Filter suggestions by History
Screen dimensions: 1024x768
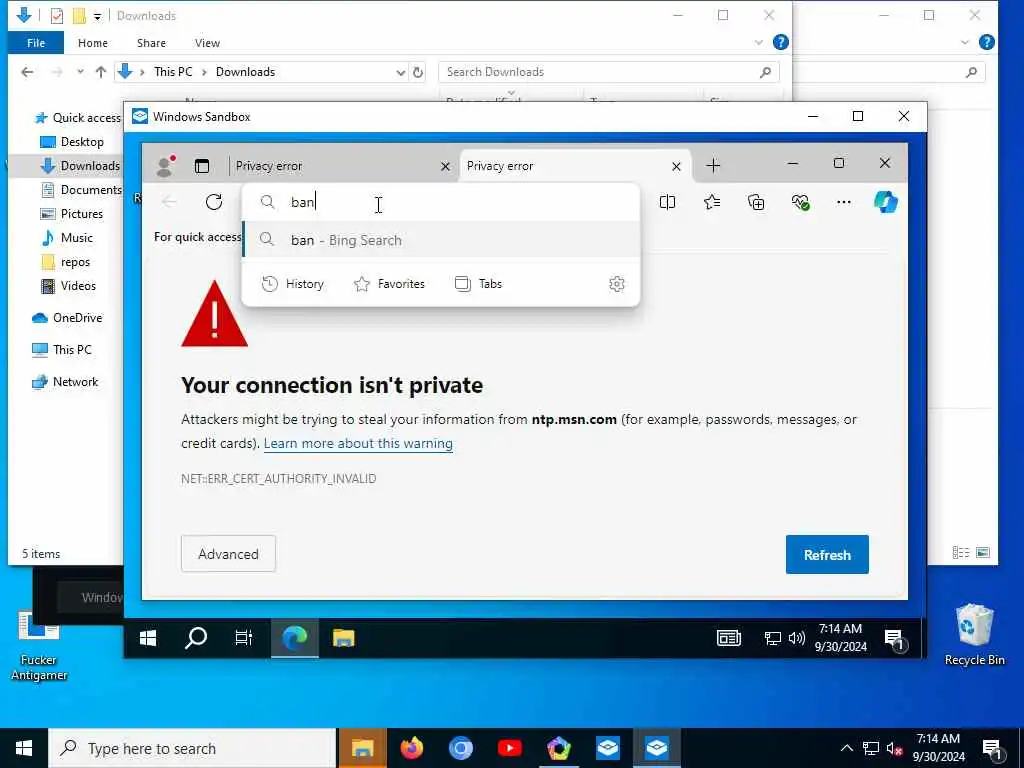(293, 283)
